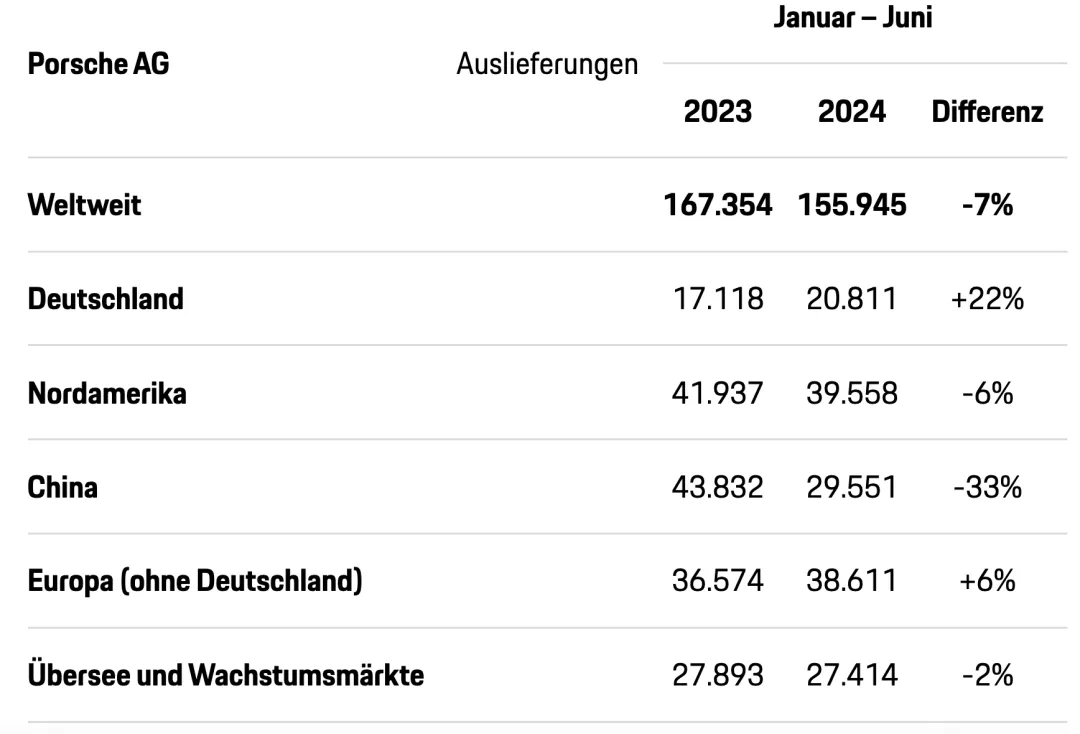Select the 2024 column header
This screenshot has width=1080, height=734.
851,112
